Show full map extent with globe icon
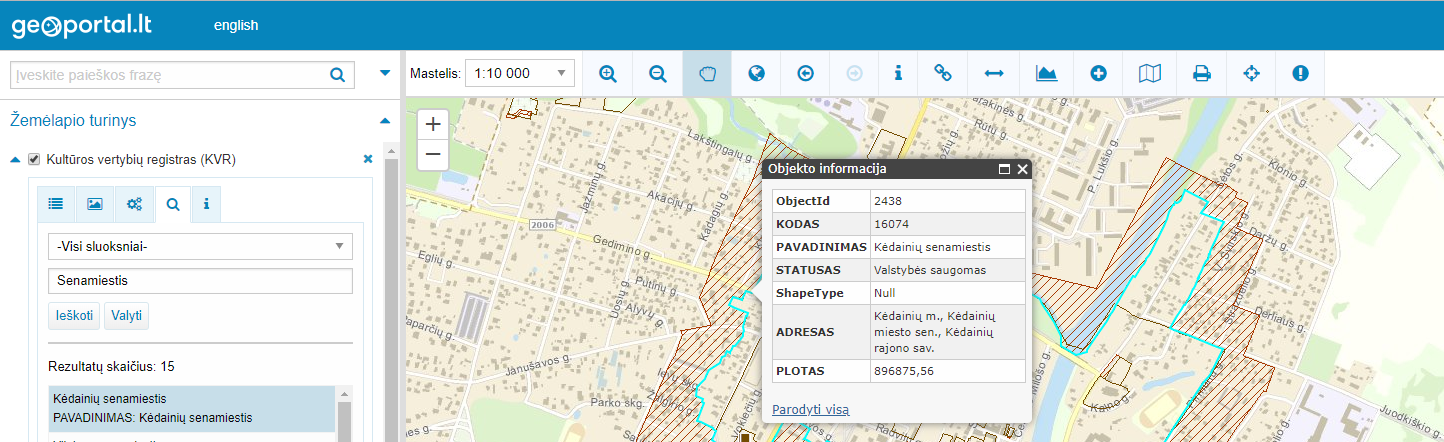 pos(757,73)
